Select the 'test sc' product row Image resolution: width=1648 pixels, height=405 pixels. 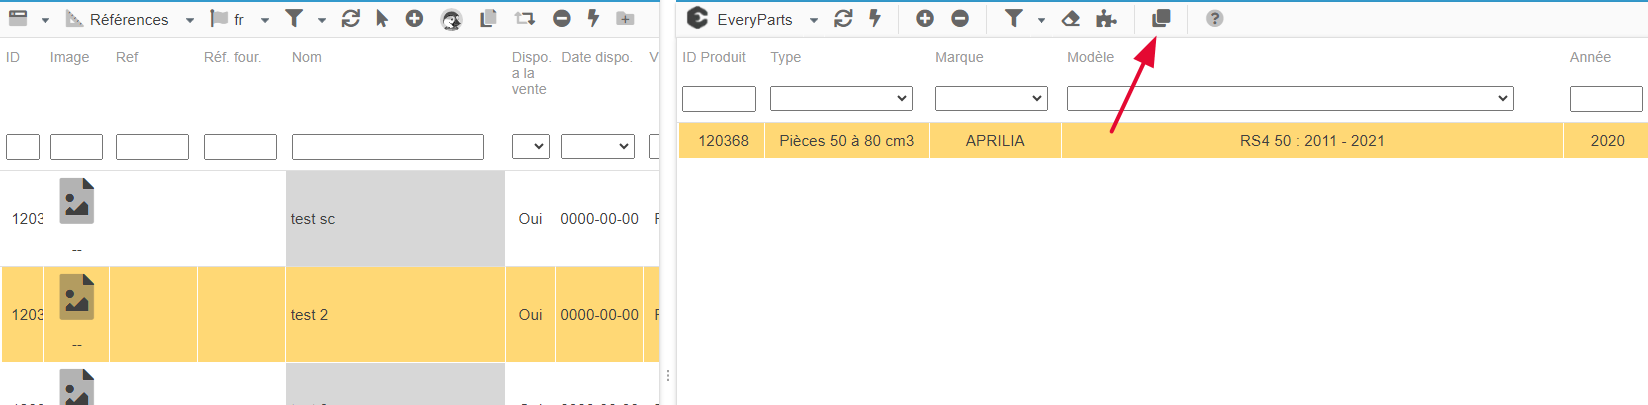tap(313, 219)
